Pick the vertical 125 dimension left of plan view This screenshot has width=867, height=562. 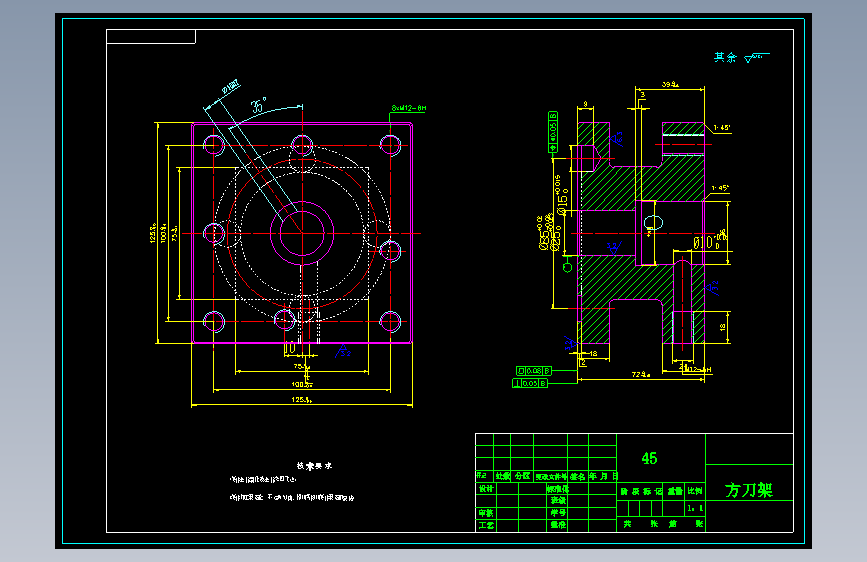[x=153, y=233]
